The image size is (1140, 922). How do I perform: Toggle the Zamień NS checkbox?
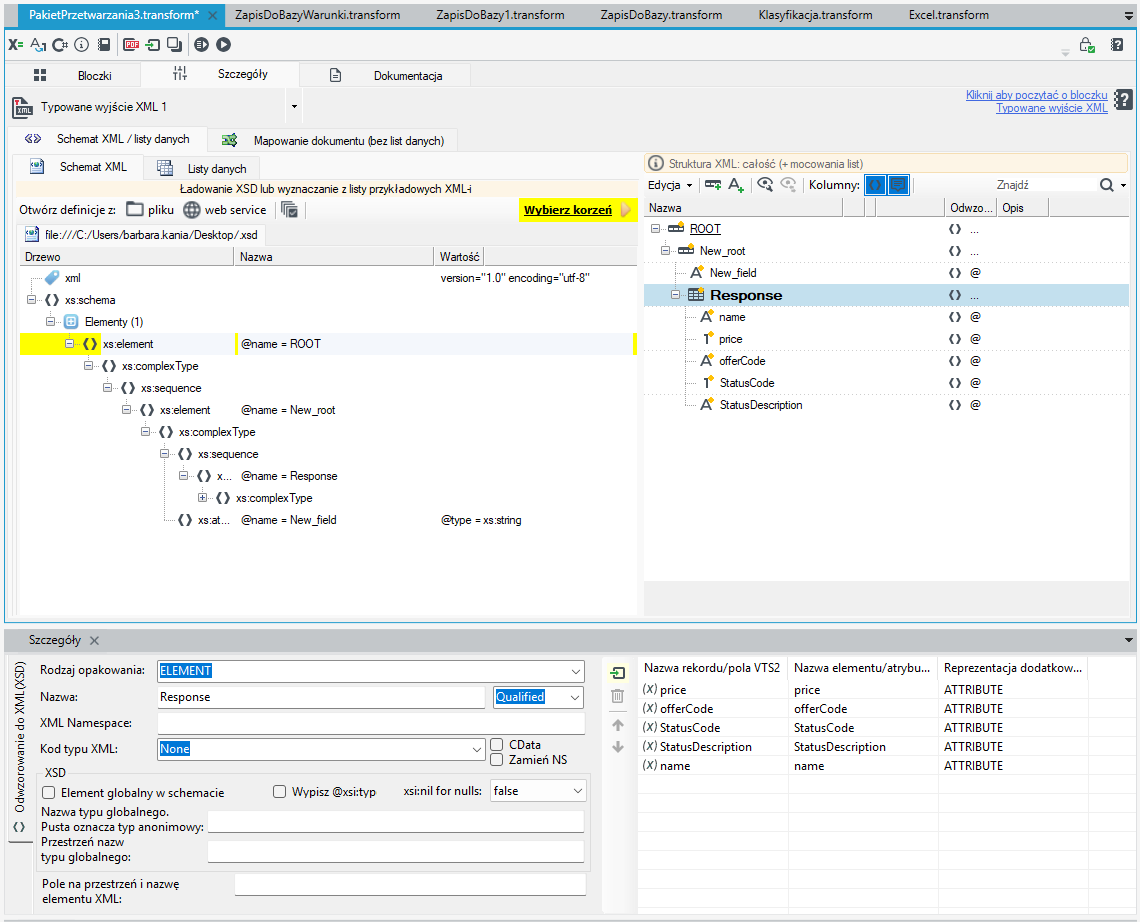497,760
